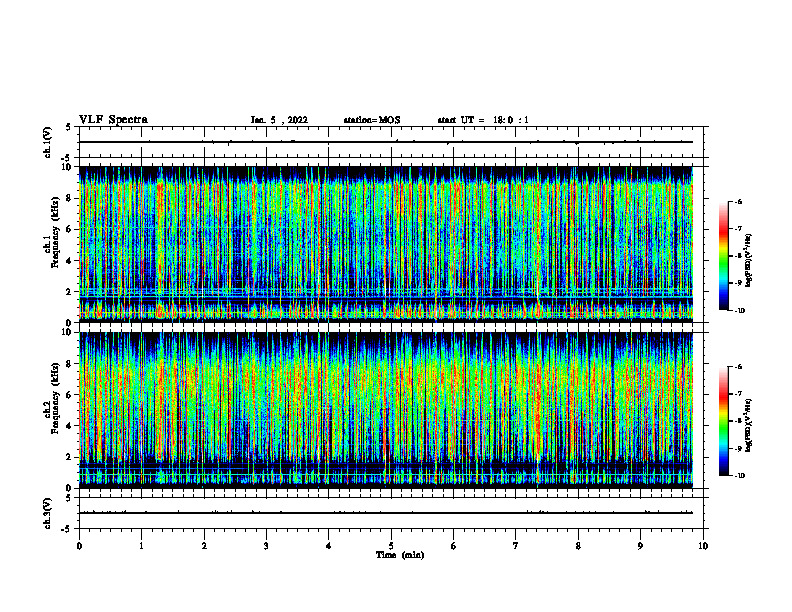This screenshot has height=612, width=792.
Task: Click the ch.1 spectrogram color bar
Action: (724, 256)
